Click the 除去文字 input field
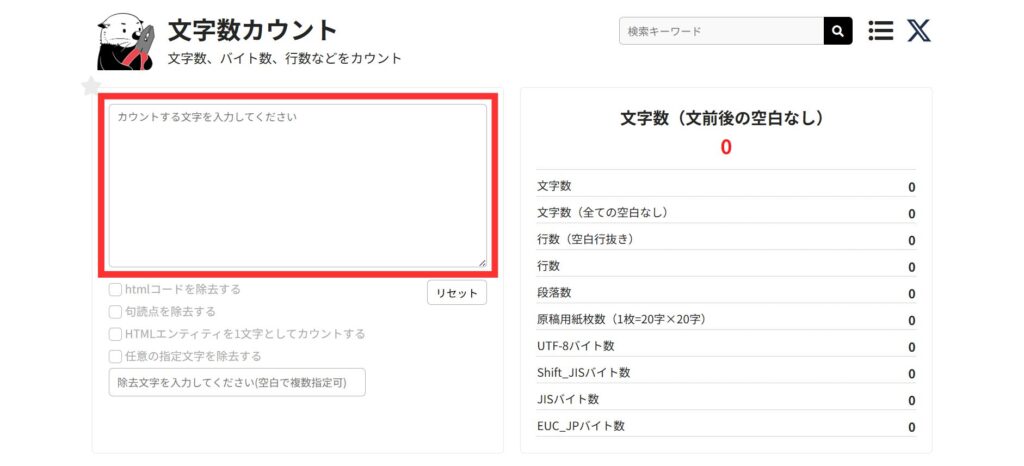 click(x=236, y=383)
